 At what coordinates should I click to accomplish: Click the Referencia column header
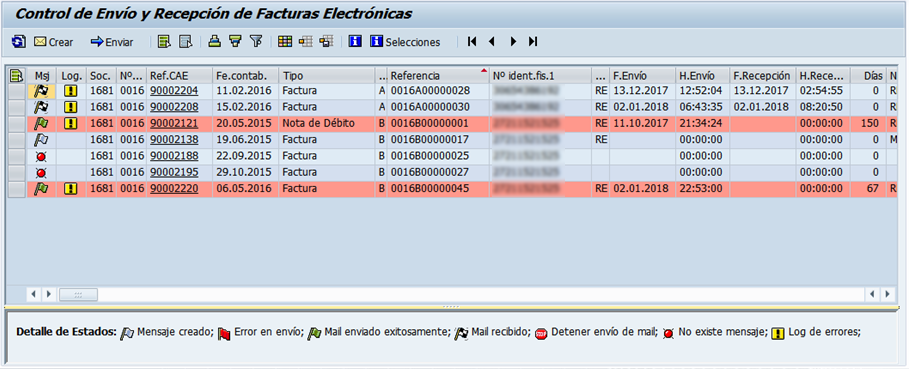tap(438, 75)
